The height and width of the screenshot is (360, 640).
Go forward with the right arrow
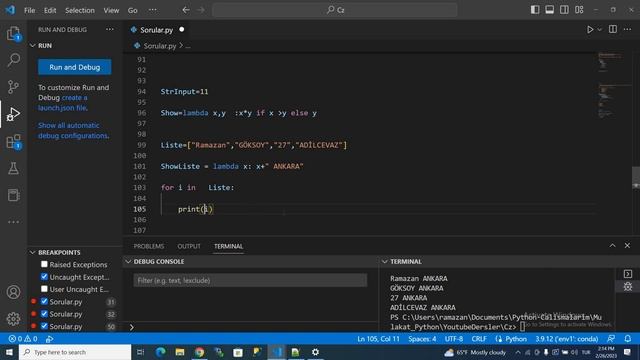[201, 10]
